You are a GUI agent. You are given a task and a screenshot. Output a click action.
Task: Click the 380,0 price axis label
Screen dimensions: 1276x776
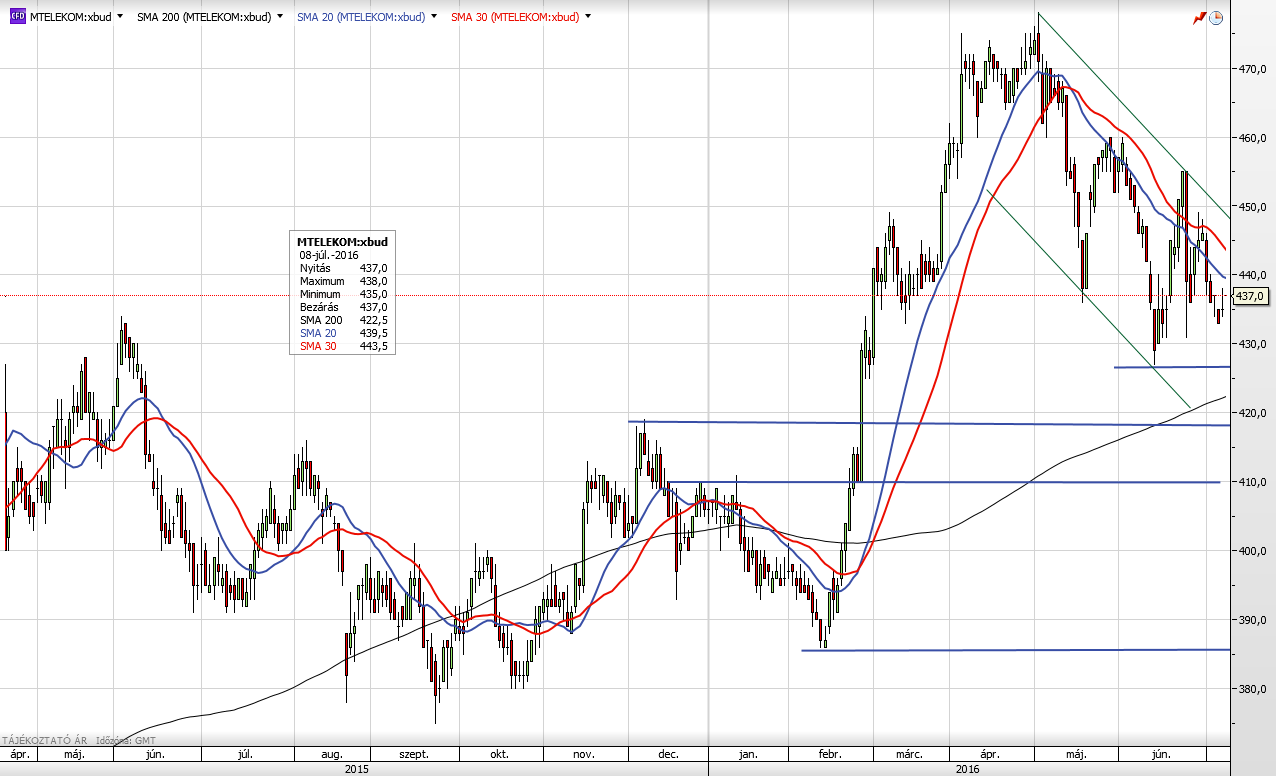[x=1253, y=689]
